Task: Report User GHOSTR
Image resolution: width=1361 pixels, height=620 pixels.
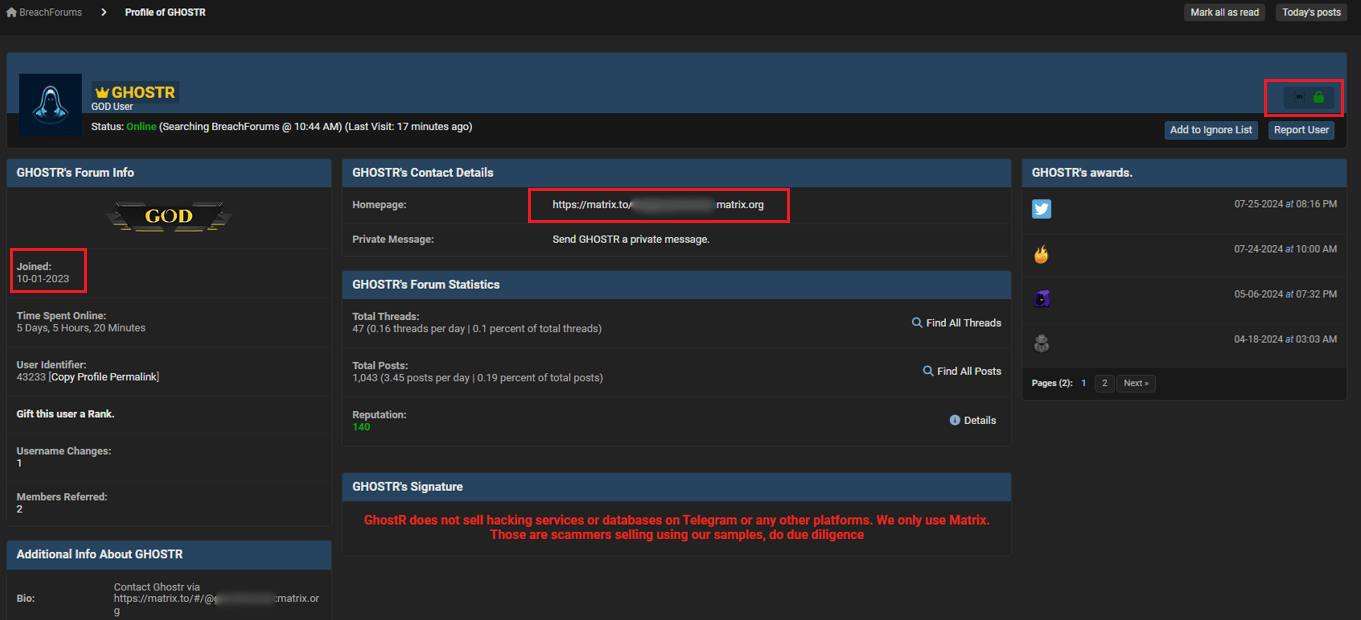Action: click(x=1300, y=129)
